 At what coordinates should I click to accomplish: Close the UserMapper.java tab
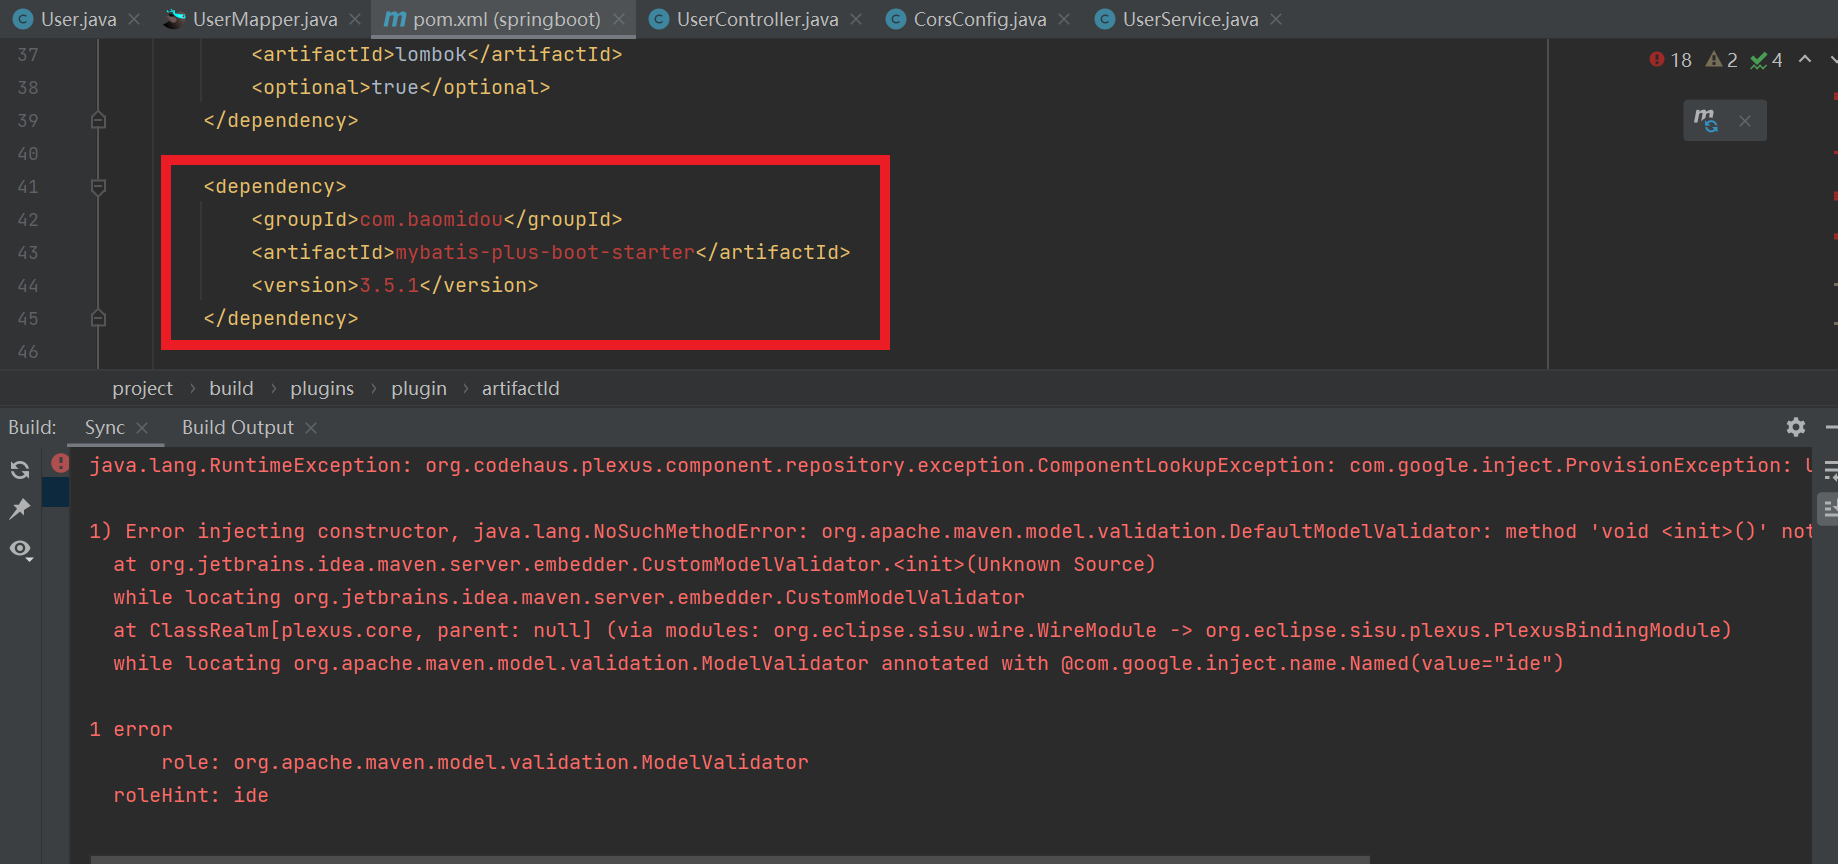coord(355,19)
